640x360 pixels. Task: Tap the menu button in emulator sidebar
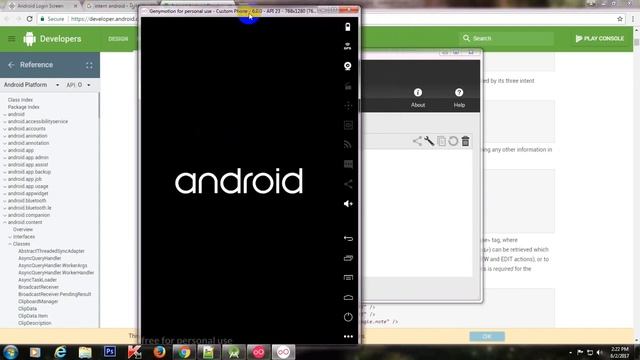348,278
